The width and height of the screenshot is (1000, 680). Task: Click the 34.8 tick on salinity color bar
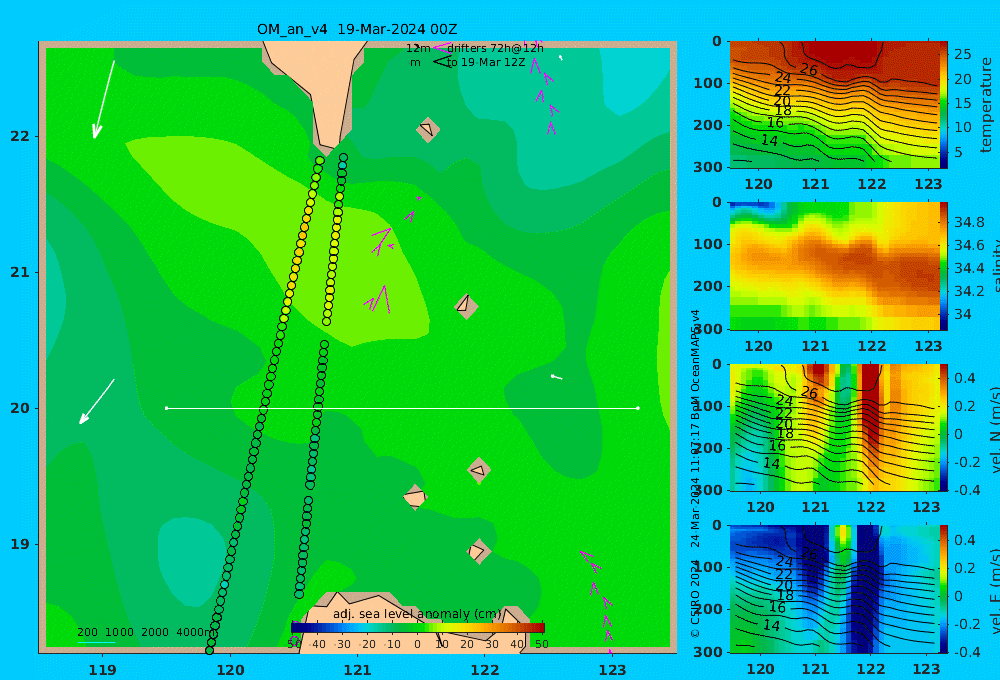pyautogui.click(x=969, y=222)
